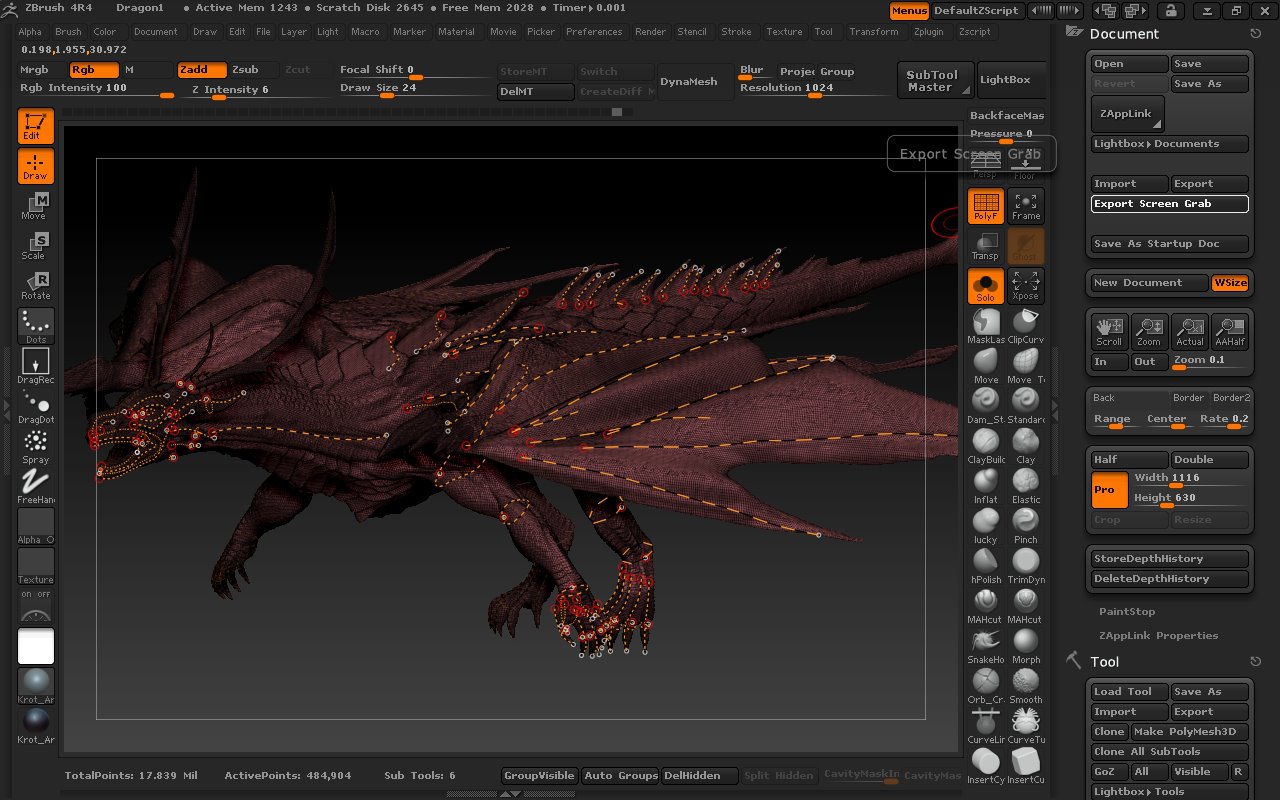Choose the FreeHand stroke type

(x=35, y=487)
